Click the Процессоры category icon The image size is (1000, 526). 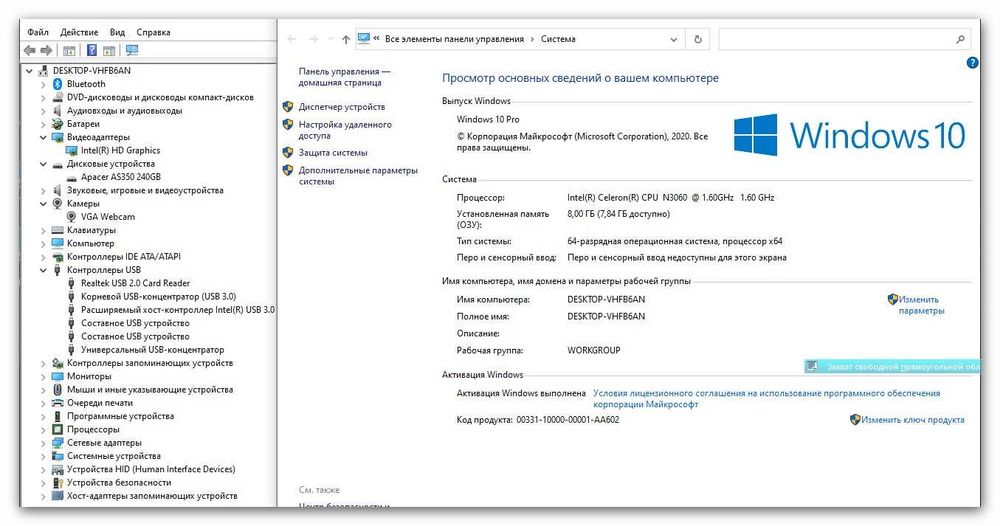tap(57, 429)
